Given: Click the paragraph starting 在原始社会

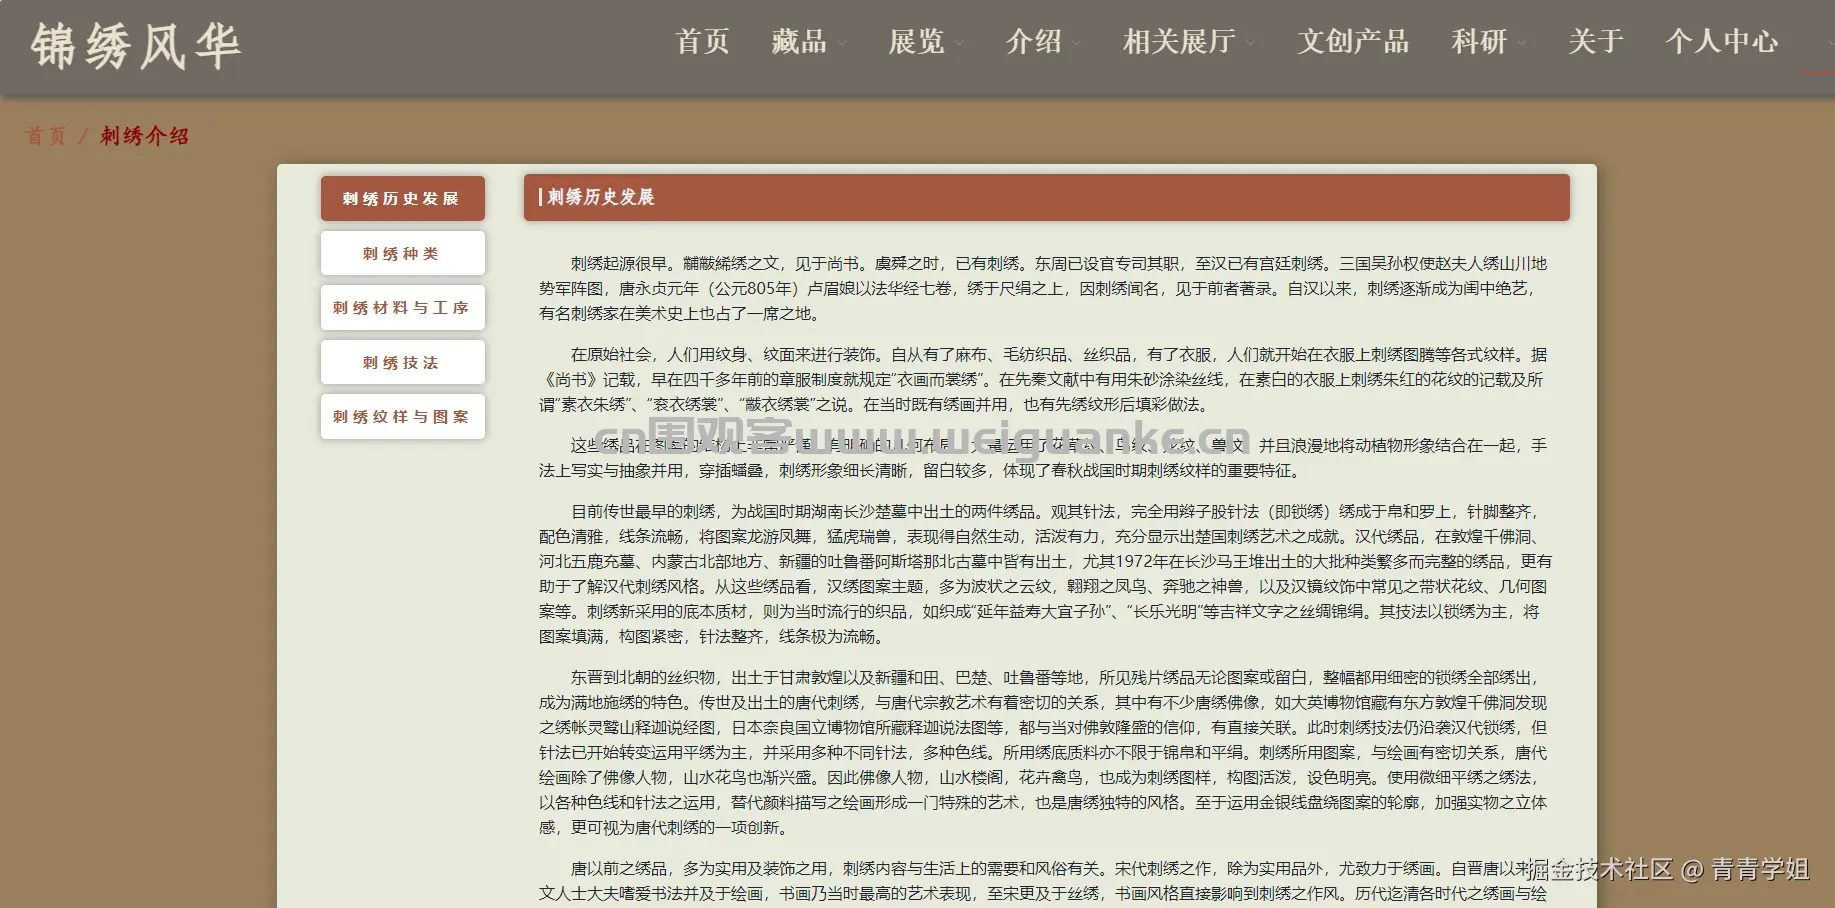Looking at the screenshot, I should [x=1044, y=380].
